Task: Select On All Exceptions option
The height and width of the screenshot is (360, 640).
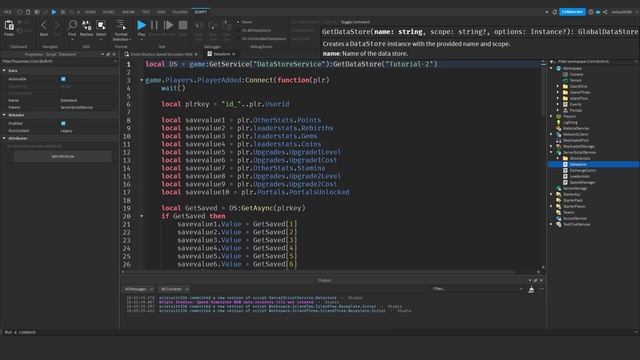Action: coord(254,30)
